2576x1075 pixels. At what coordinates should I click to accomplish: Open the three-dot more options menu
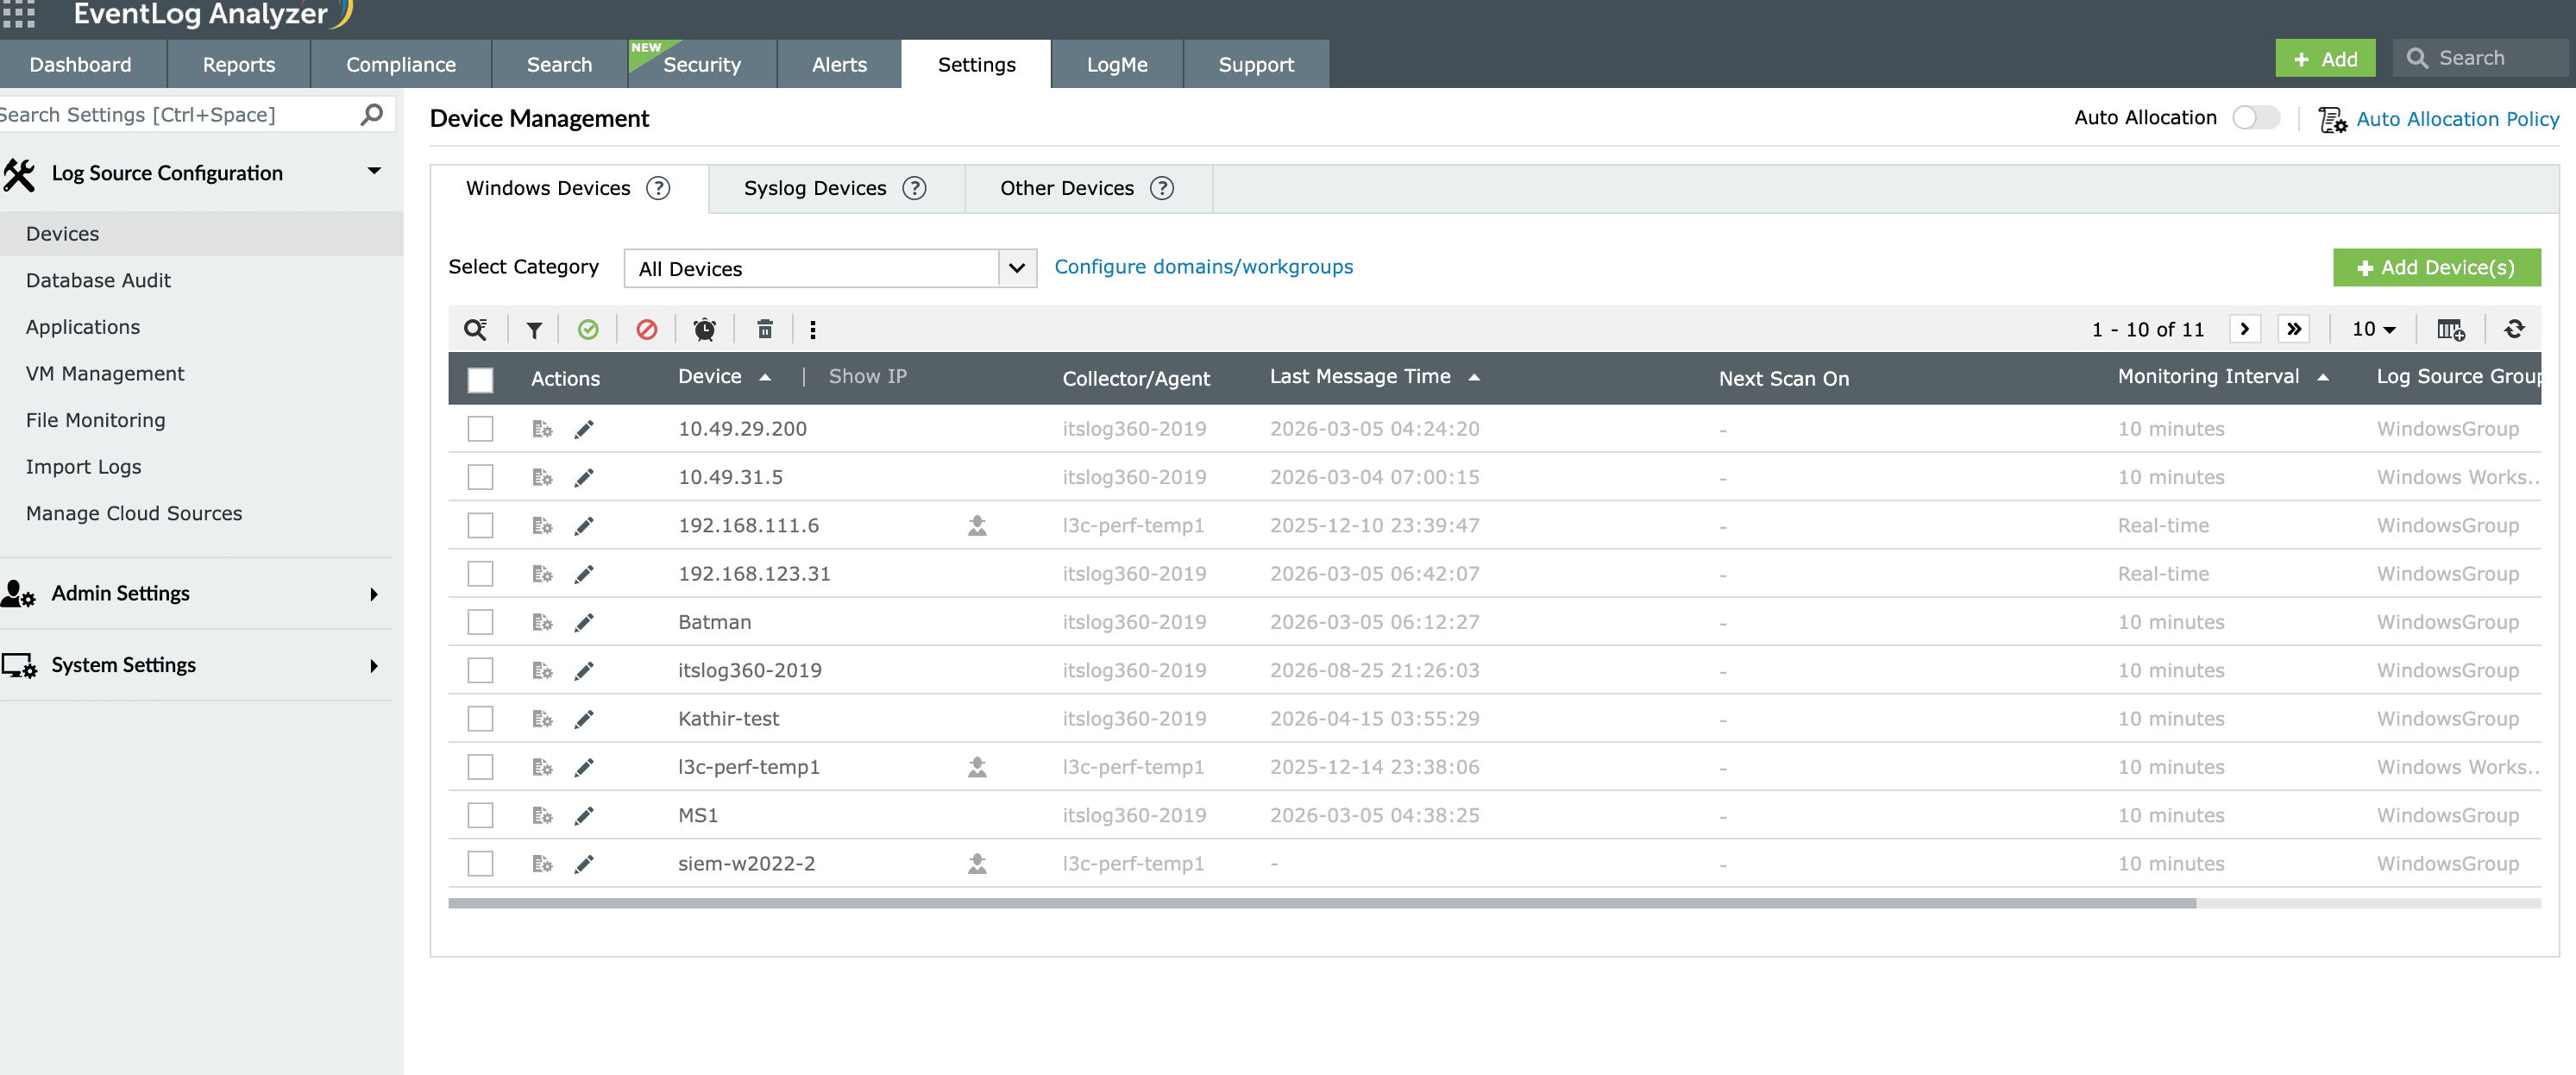coord(813,329)
